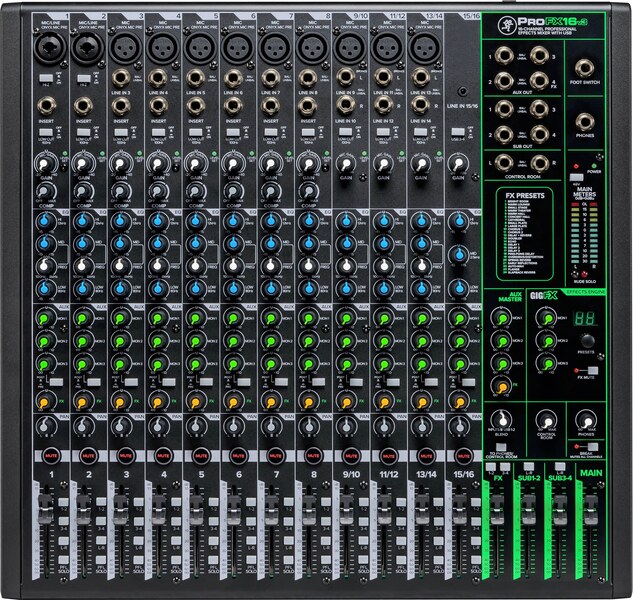
Task: Toggle the 48V phantom power switch
Action: 576,177
